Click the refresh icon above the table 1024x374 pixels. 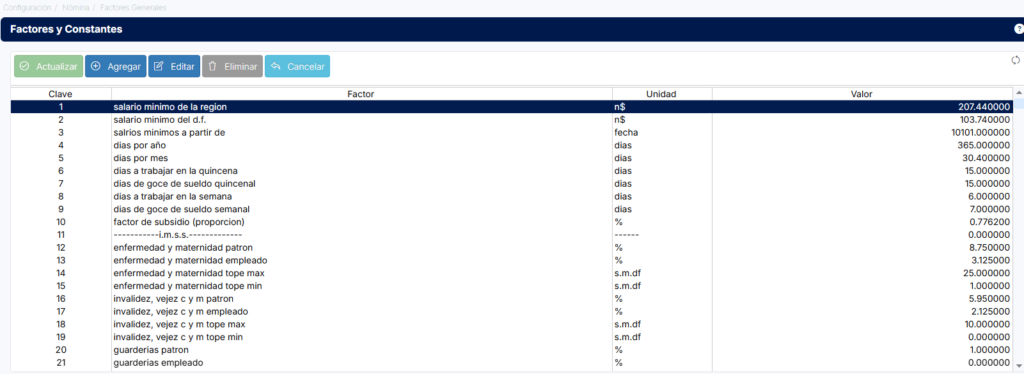click(x=1016, y=60)
